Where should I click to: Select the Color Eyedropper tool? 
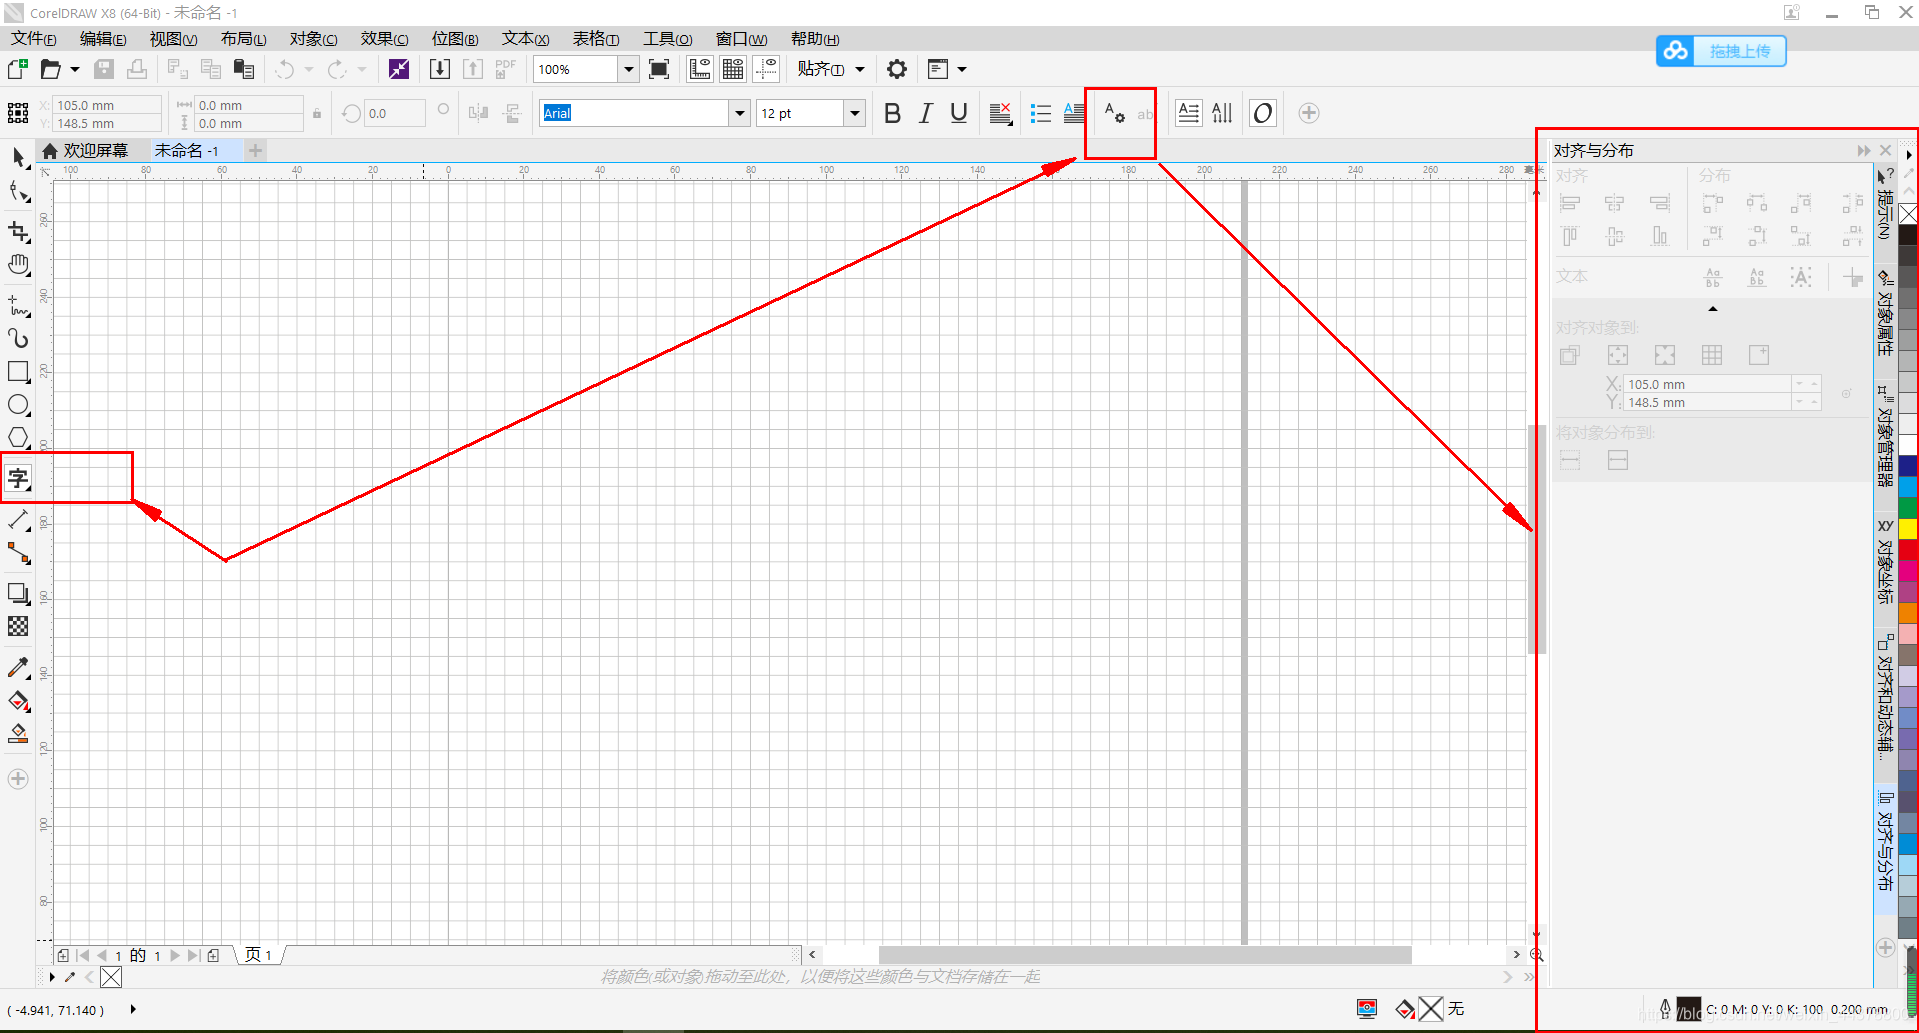[18, 667]
